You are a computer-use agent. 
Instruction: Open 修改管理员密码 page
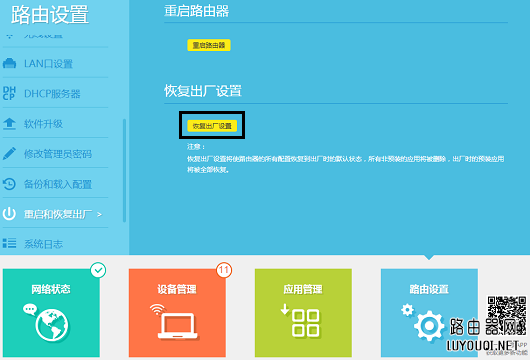pyautogui.click(x=58, y=154)
